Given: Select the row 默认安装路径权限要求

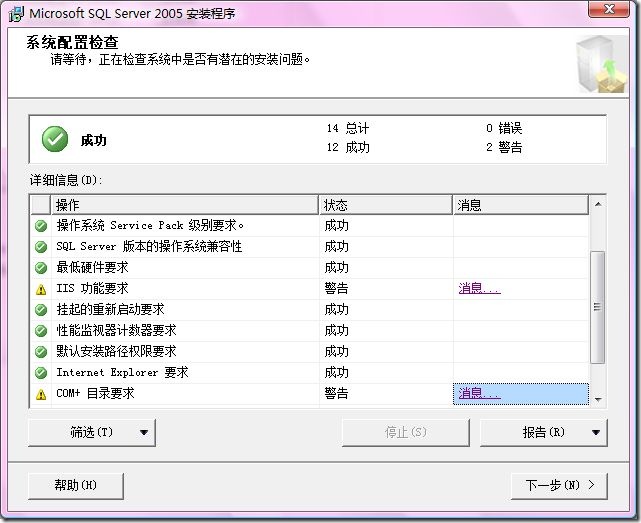Looking at the screenshot, I should click(x=310, y=352).
